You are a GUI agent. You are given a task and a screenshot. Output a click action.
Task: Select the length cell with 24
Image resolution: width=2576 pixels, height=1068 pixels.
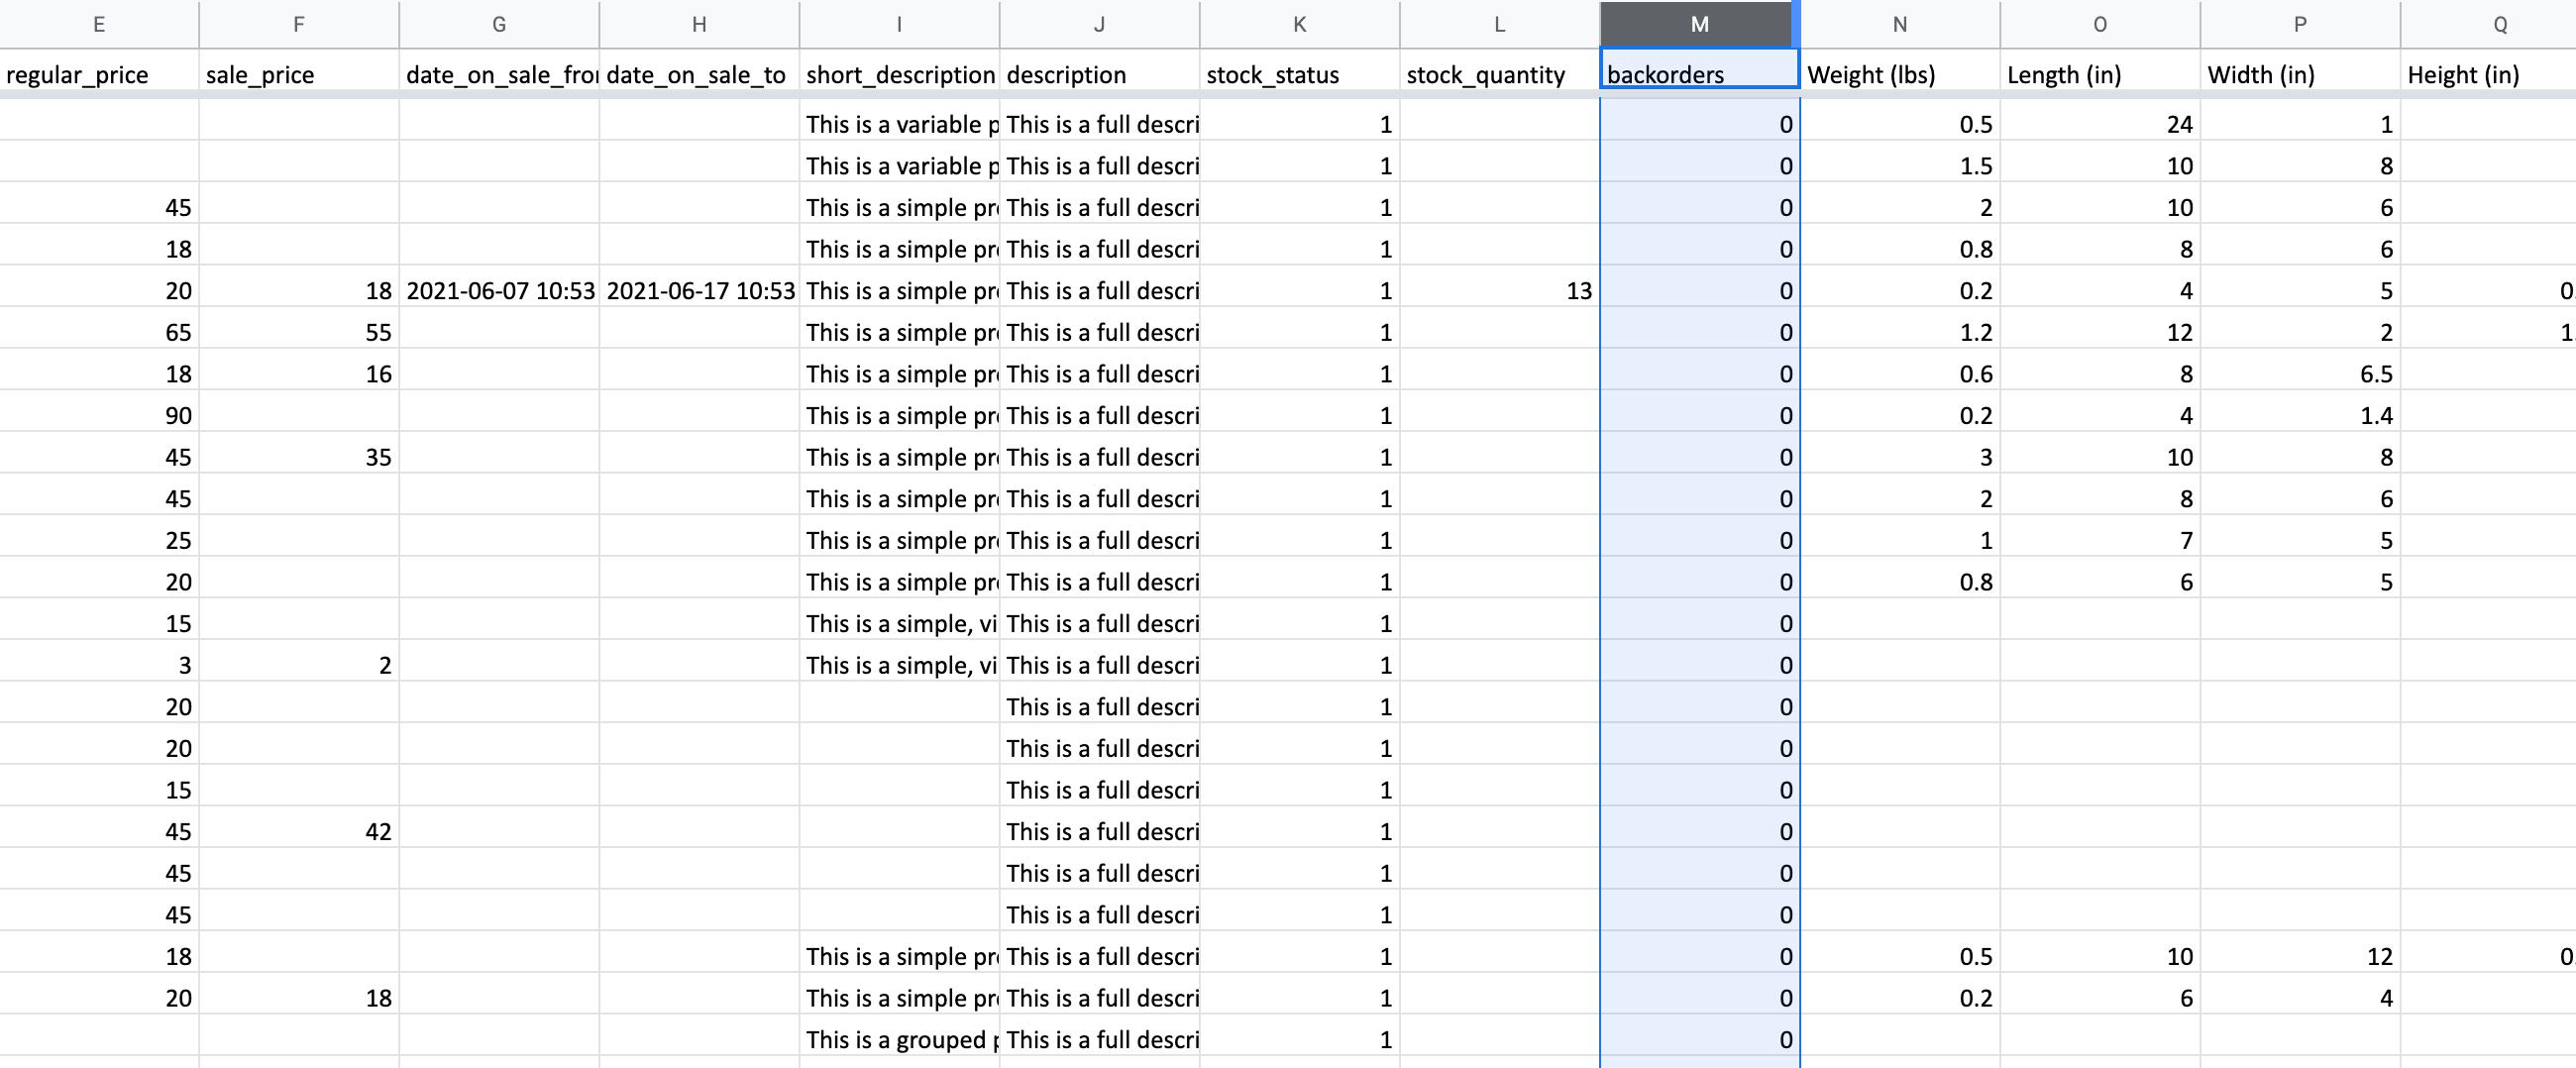pos(2099,124)
